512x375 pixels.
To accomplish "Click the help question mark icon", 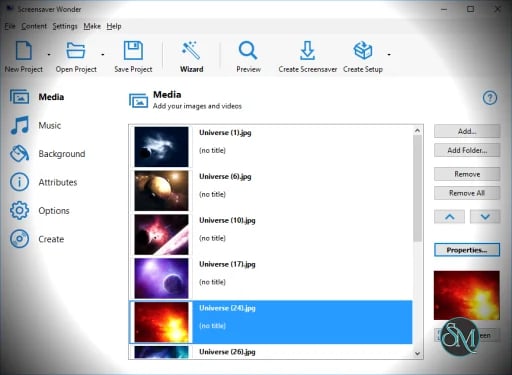I will click(x=490, y=98).
